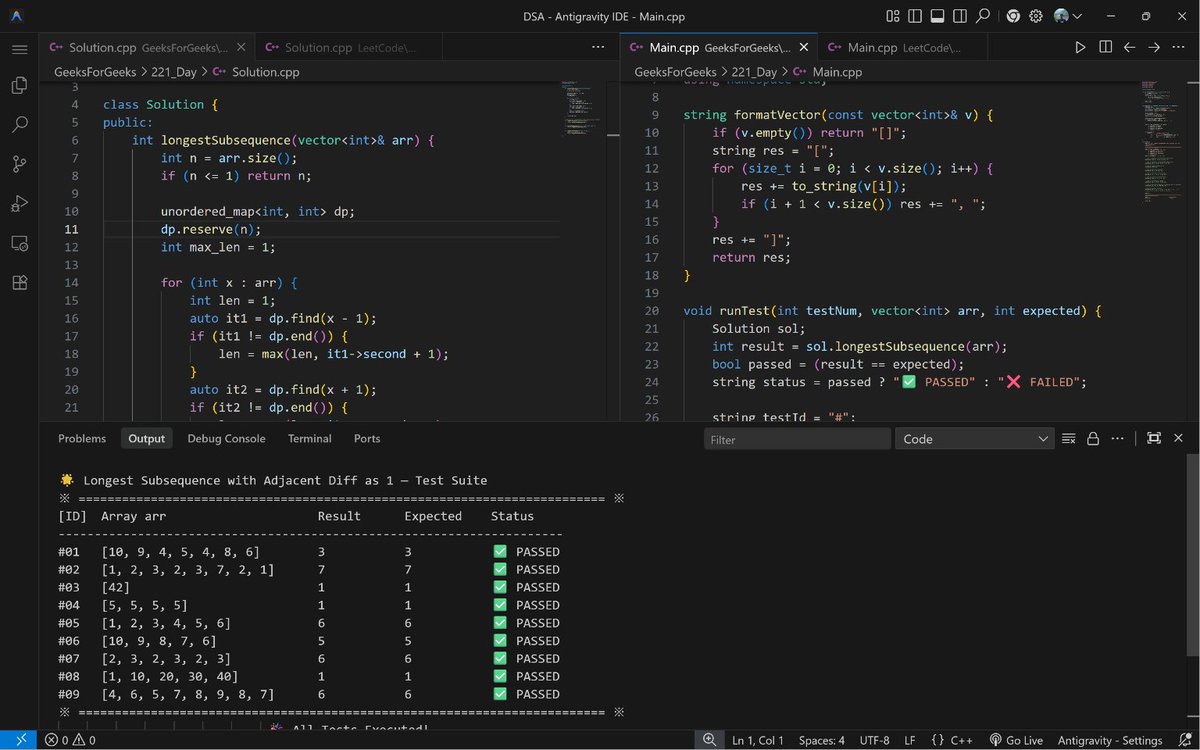
Task: Click the output row "#03 [42]"
Action: pos(310,587)
